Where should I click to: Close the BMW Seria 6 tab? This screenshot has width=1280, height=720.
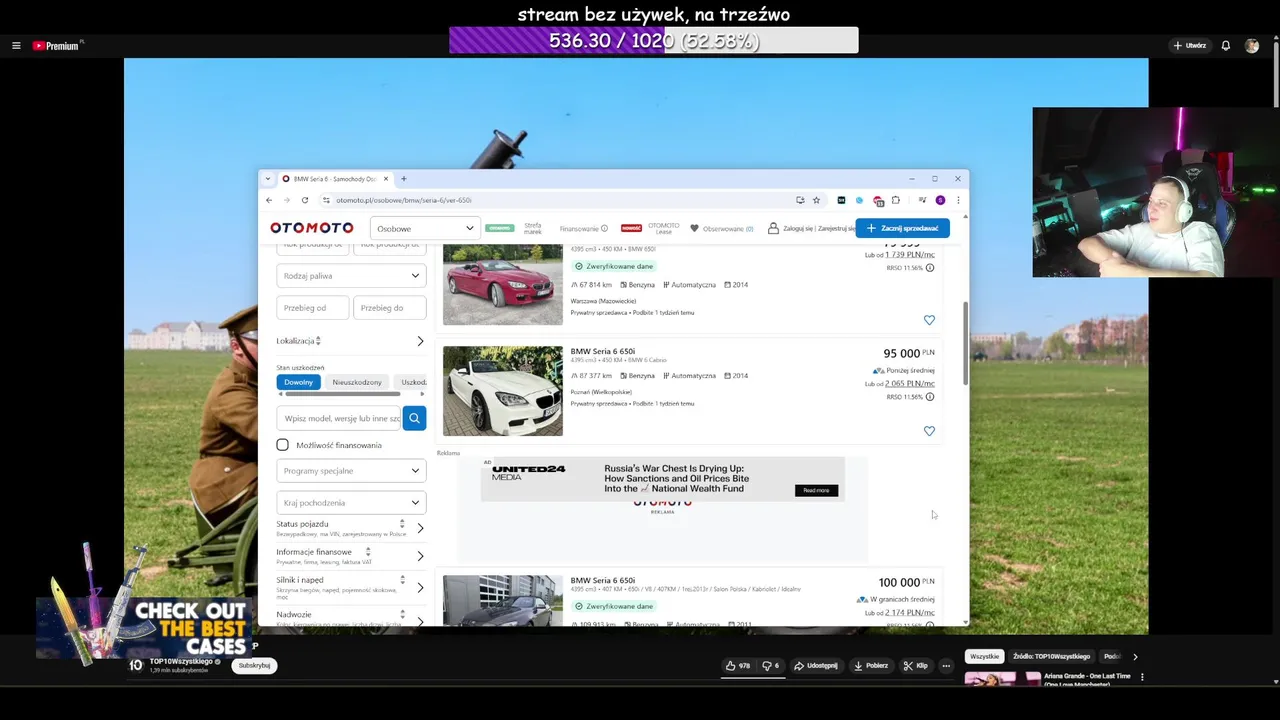[x=386, y=179]
